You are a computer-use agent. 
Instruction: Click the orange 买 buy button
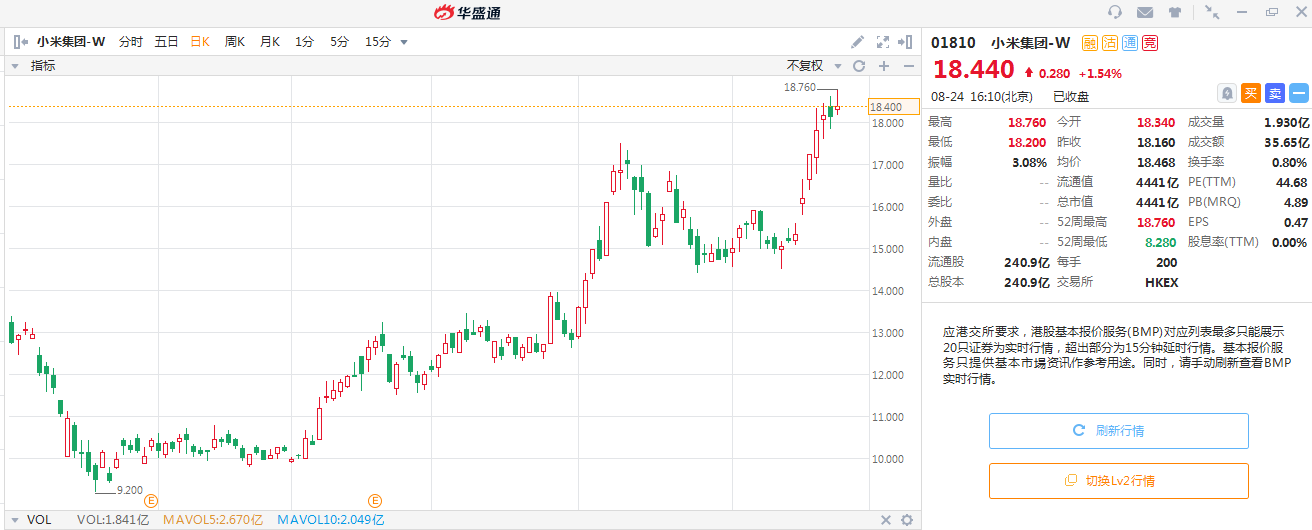tap(1251, 93)
